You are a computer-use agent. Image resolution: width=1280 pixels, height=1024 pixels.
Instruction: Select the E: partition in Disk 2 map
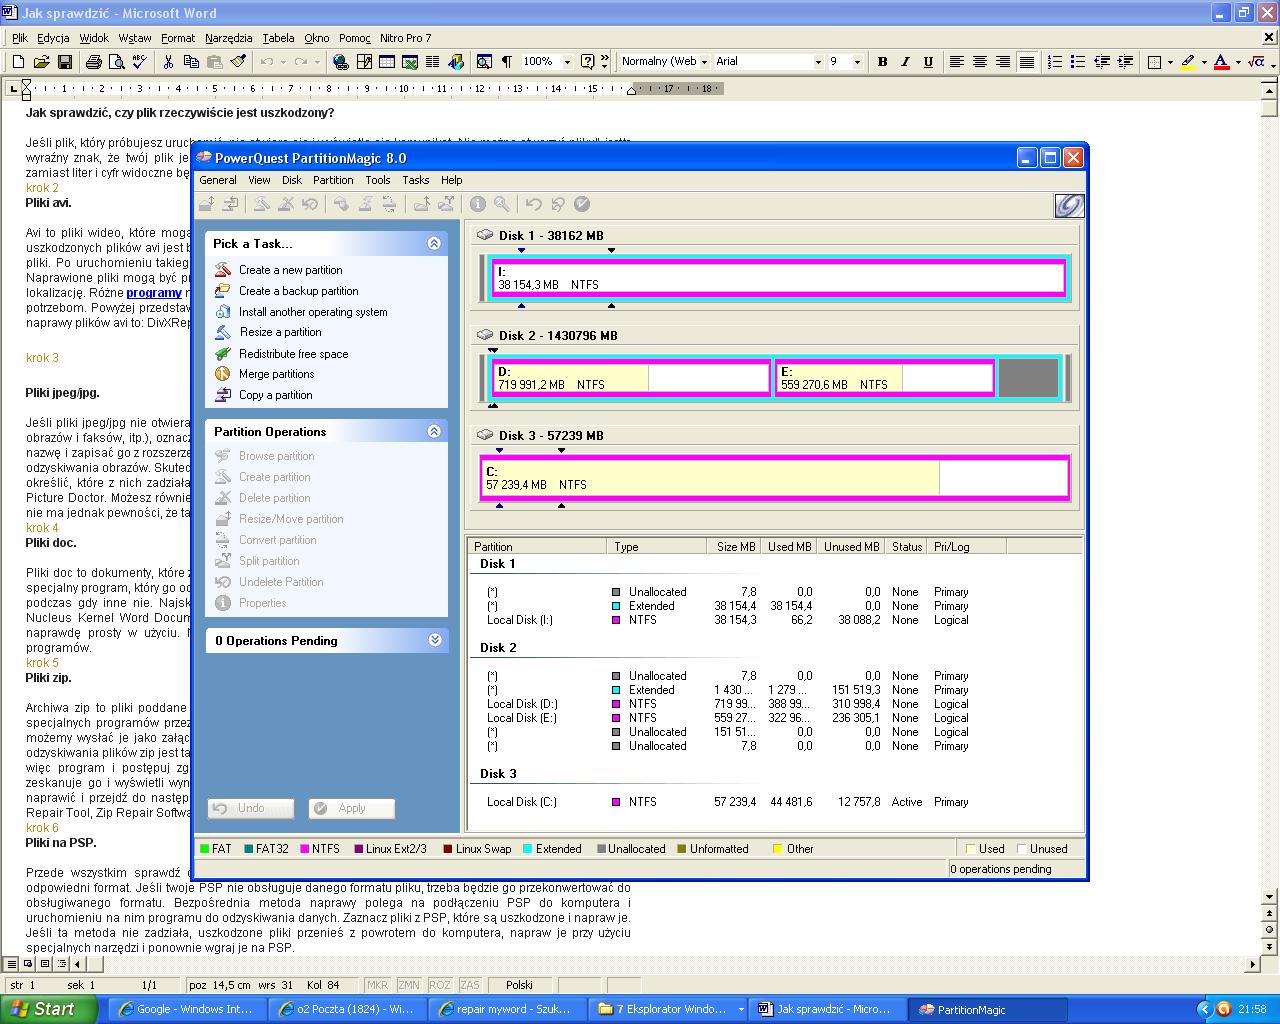[x=884, y=378]
